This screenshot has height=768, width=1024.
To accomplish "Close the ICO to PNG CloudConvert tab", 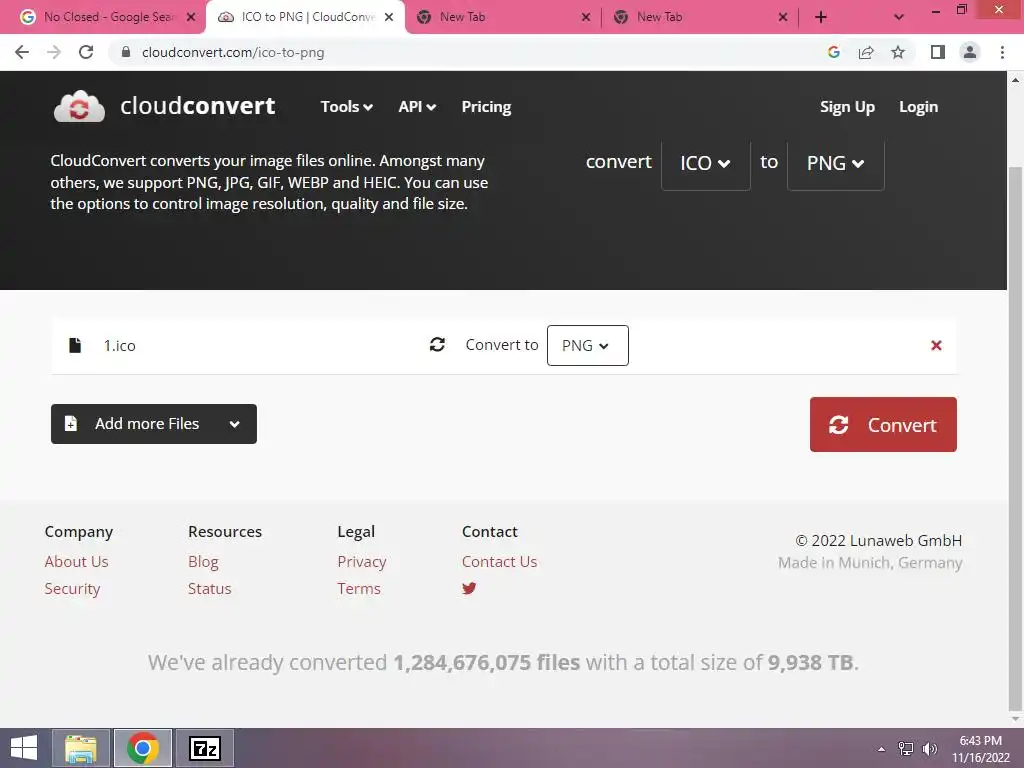I will pyautogui.click(x=389, y=17).
